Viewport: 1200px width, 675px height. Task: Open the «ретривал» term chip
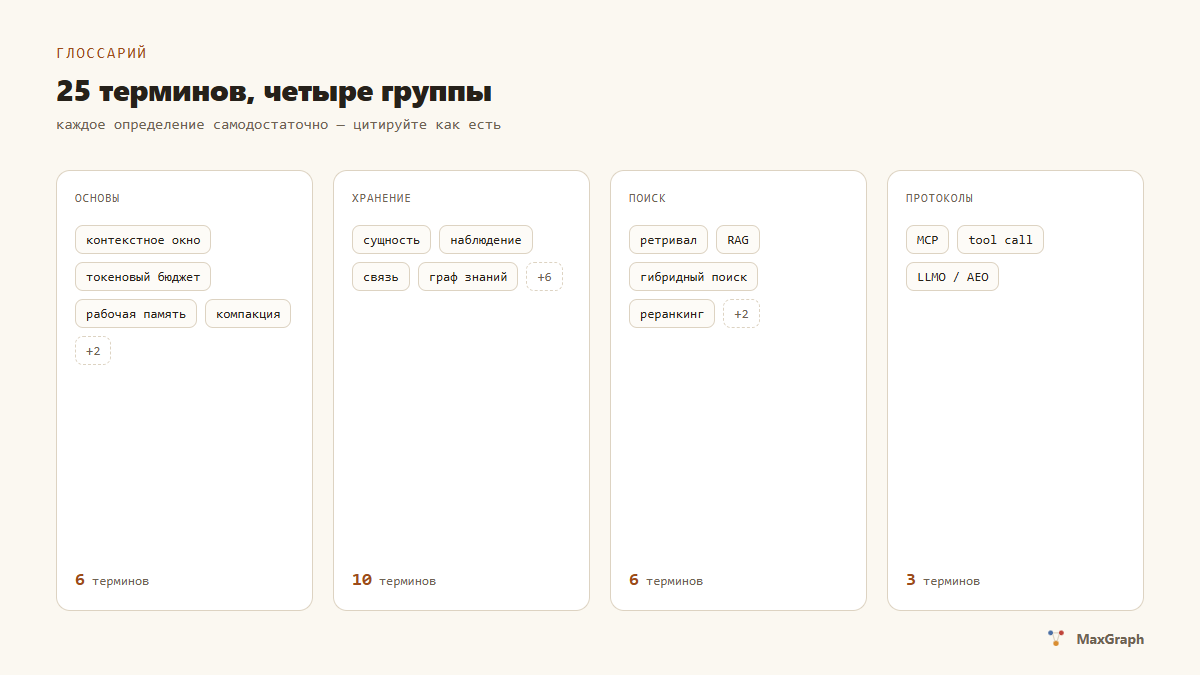(668, 240)
